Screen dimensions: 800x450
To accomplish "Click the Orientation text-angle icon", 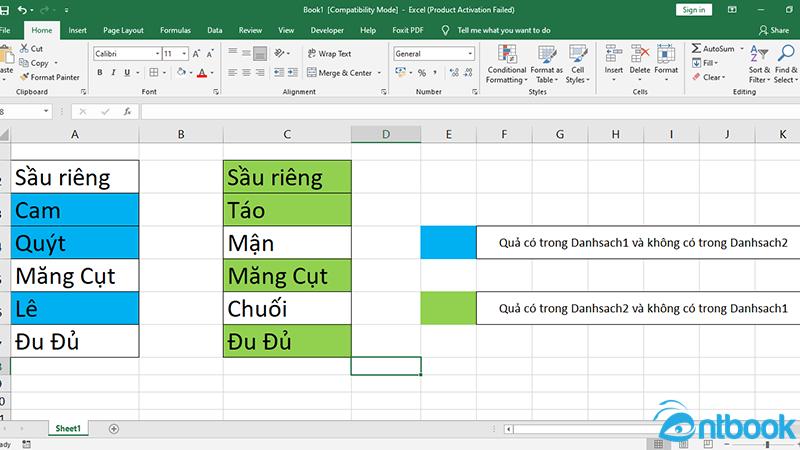I will 280,53.
